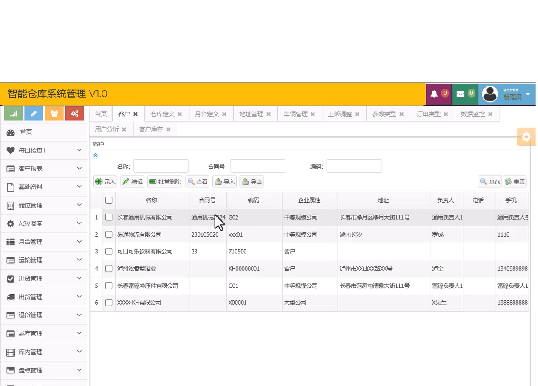
Task: Click the export toolbar button
Action: [x=252, y=182]
